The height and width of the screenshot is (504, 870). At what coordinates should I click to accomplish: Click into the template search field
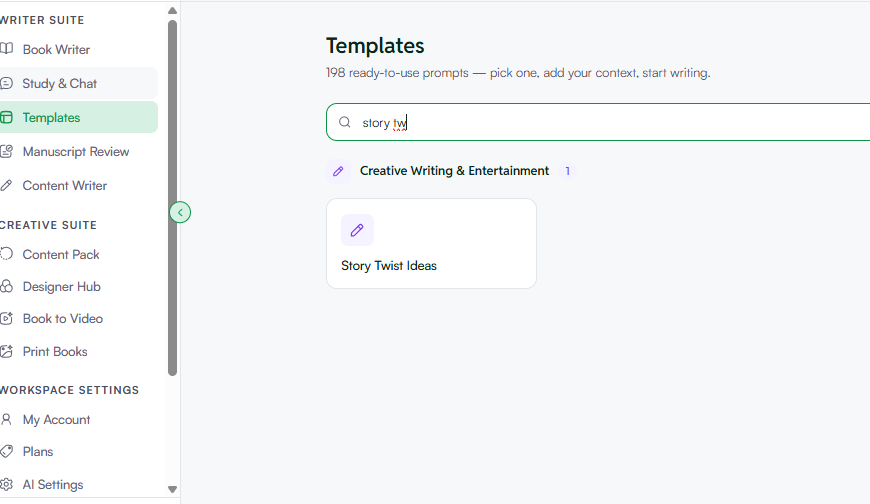(598, 122)
